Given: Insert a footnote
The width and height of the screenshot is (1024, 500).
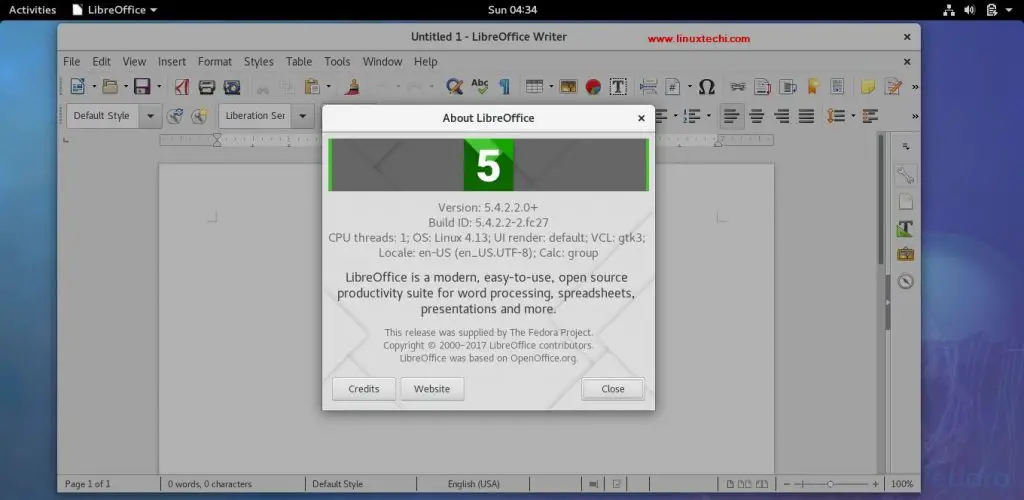Looking at the screenshot, I should (763, 86).
